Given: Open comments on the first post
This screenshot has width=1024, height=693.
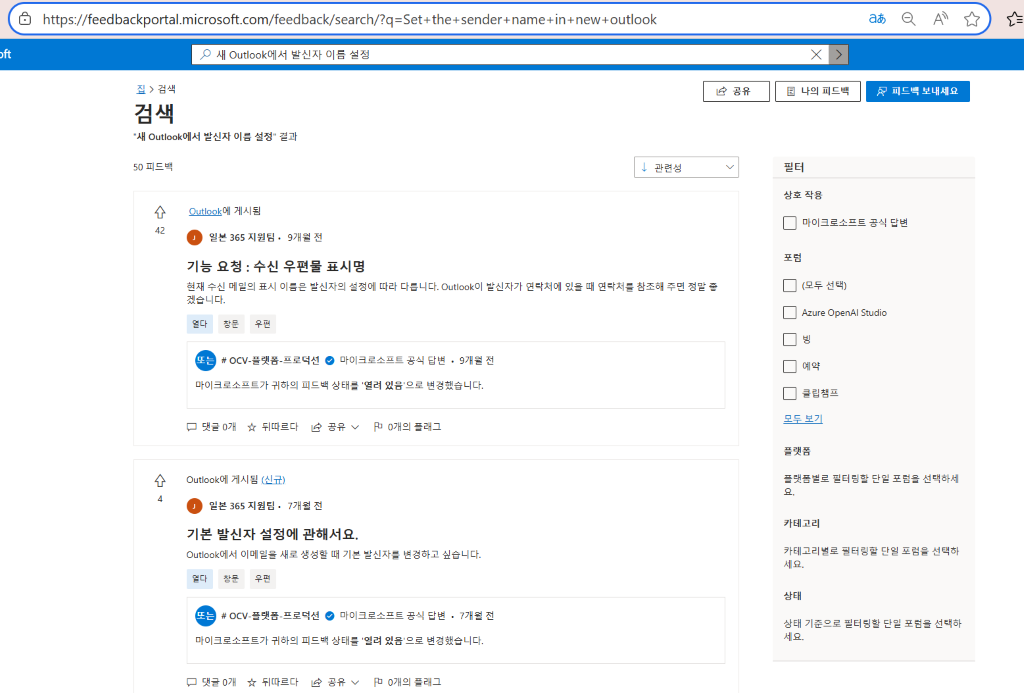Looking at the screenshot, I should point(212,427).
